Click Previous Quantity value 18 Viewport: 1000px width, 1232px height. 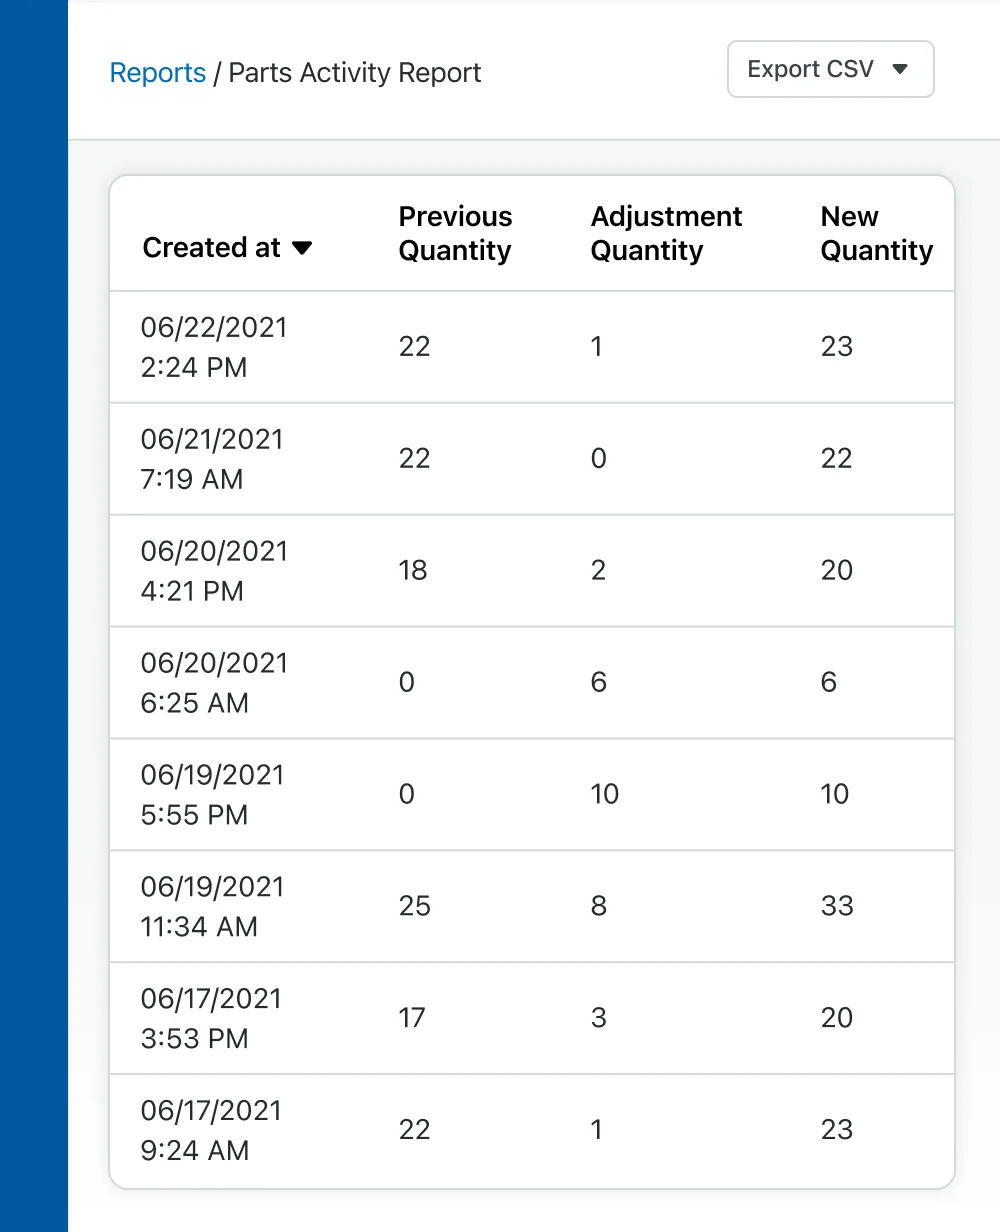(413, 570)
